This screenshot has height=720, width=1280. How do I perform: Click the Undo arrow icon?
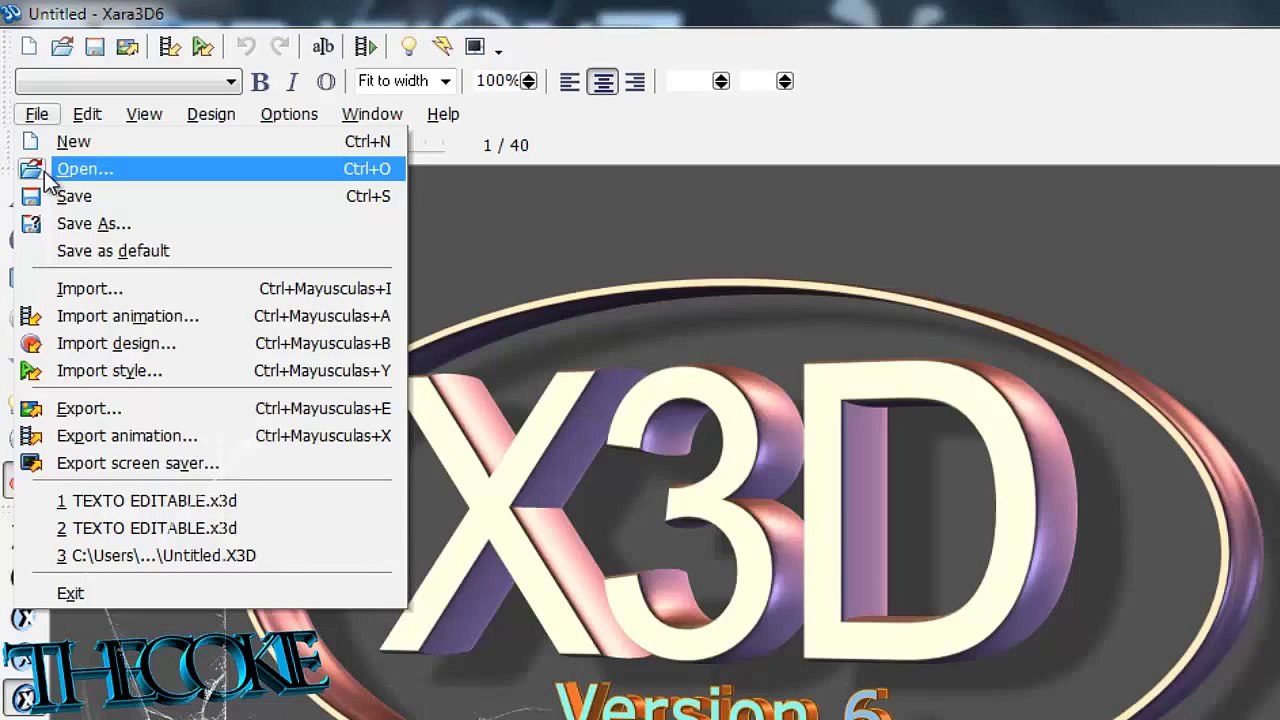[246, 47]
